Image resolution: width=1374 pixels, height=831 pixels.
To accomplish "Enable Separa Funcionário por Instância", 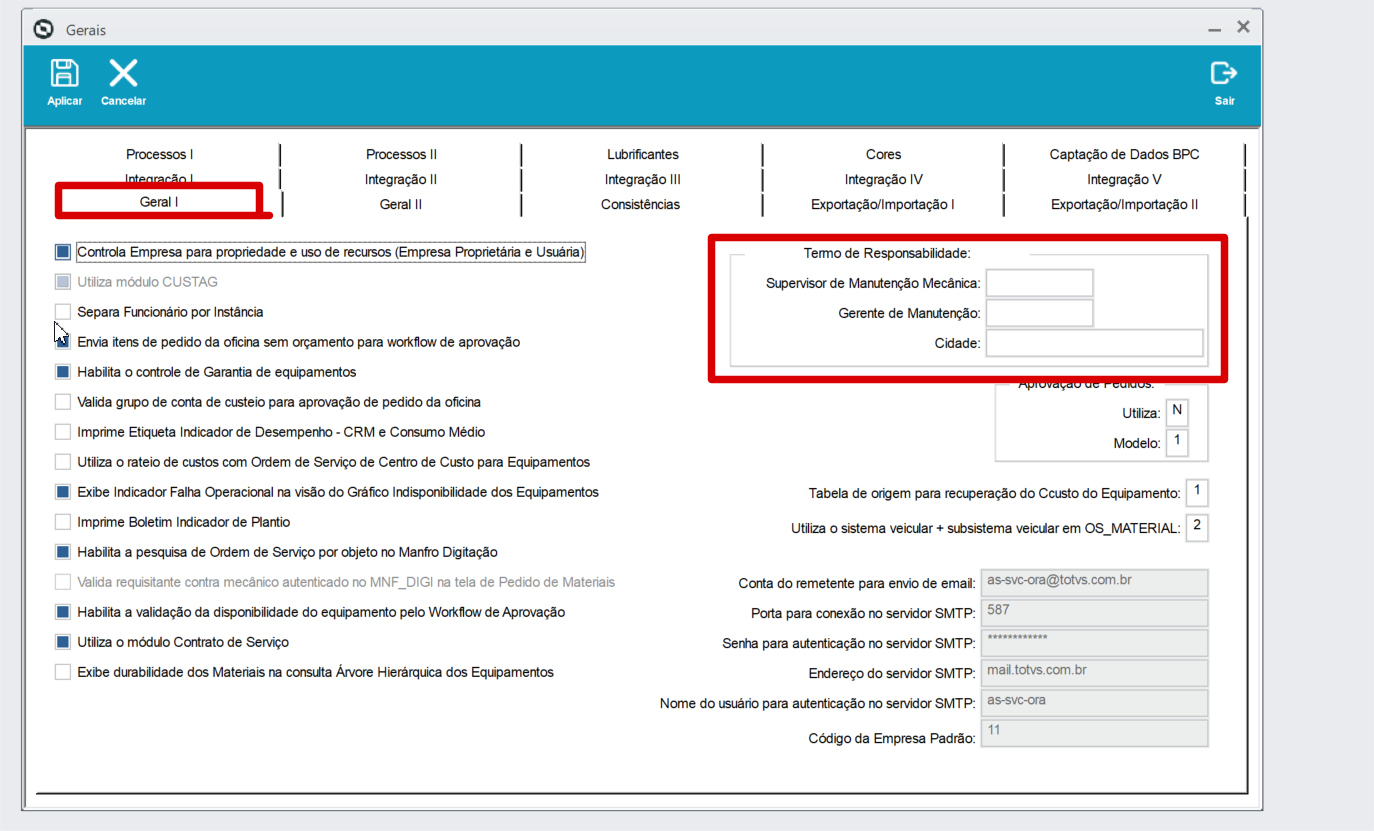I will pos(63,312).
